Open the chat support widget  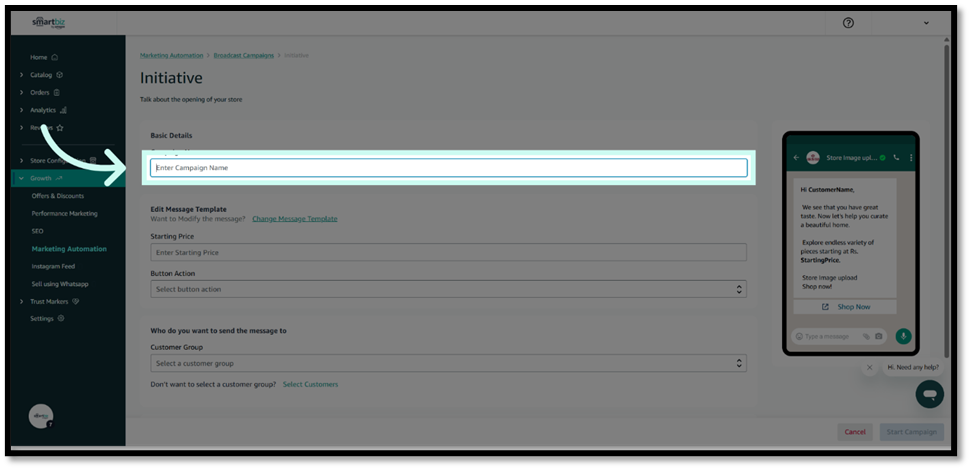929,394
